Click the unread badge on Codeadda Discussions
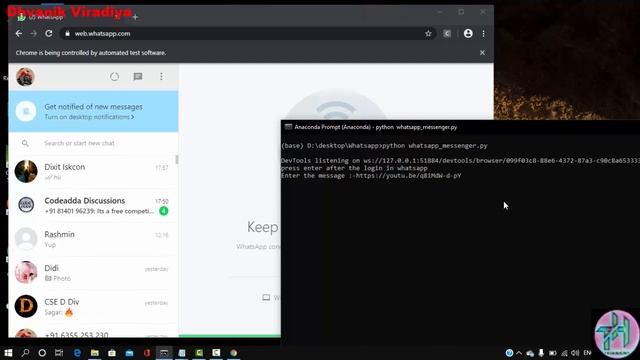The image size is (640, 360). click(x=164, y=211)
